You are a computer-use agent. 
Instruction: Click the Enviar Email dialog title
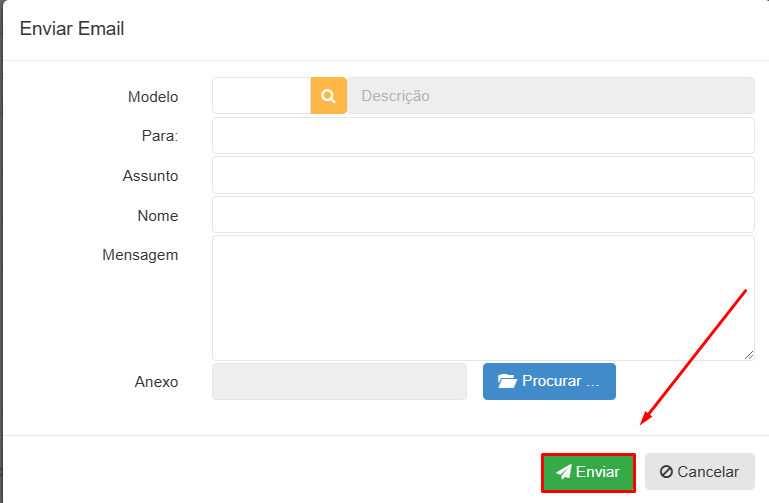[x=72, y=29]
